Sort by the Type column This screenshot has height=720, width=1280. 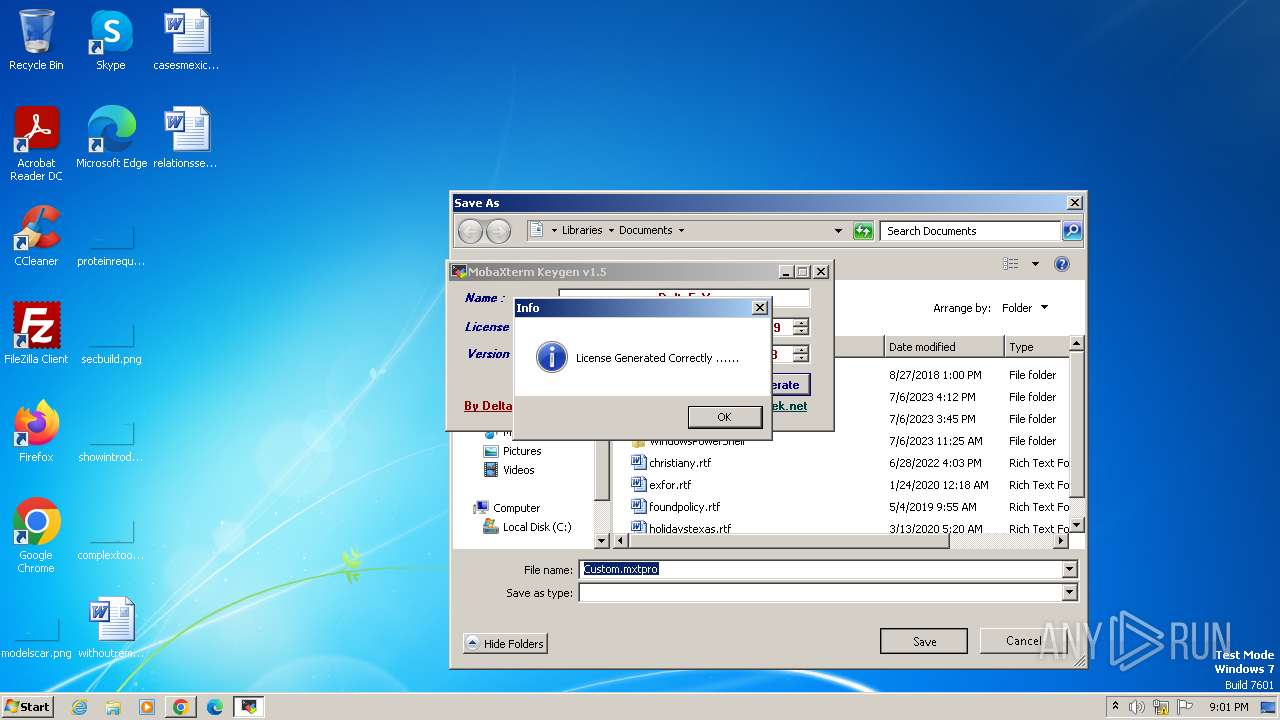[1036, 347]
